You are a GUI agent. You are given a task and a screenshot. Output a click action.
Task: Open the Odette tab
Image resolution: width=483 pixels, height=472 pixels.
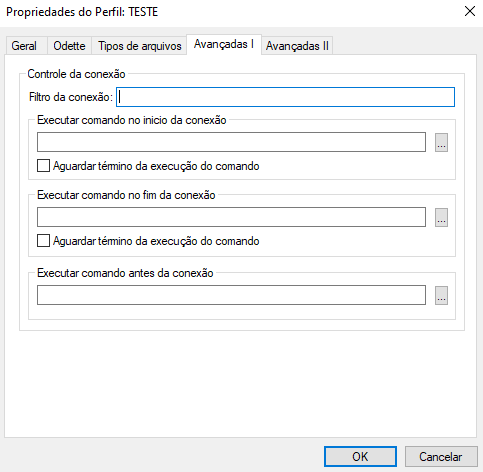[69, 46]
